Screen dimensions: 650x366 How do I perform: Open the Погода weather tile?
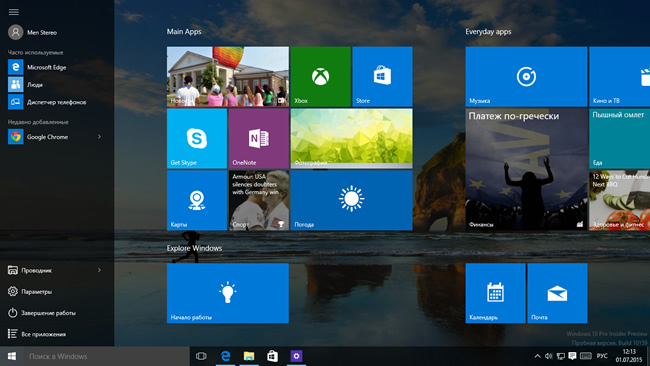click(352, 201)
